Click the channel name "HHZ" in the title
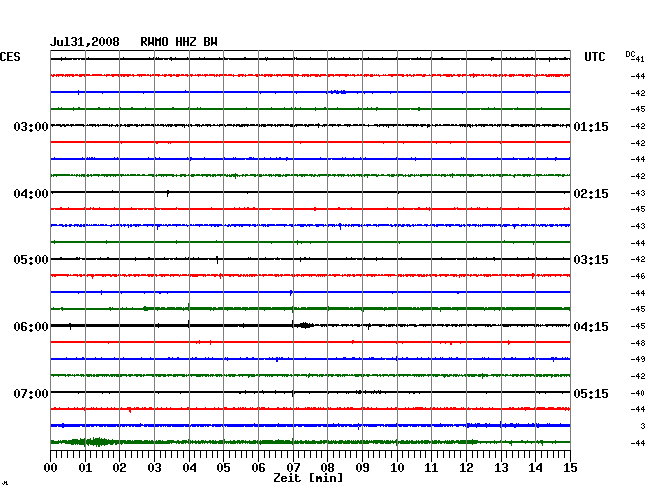Viewport: 650px width, 494px height. coord(186,42)
